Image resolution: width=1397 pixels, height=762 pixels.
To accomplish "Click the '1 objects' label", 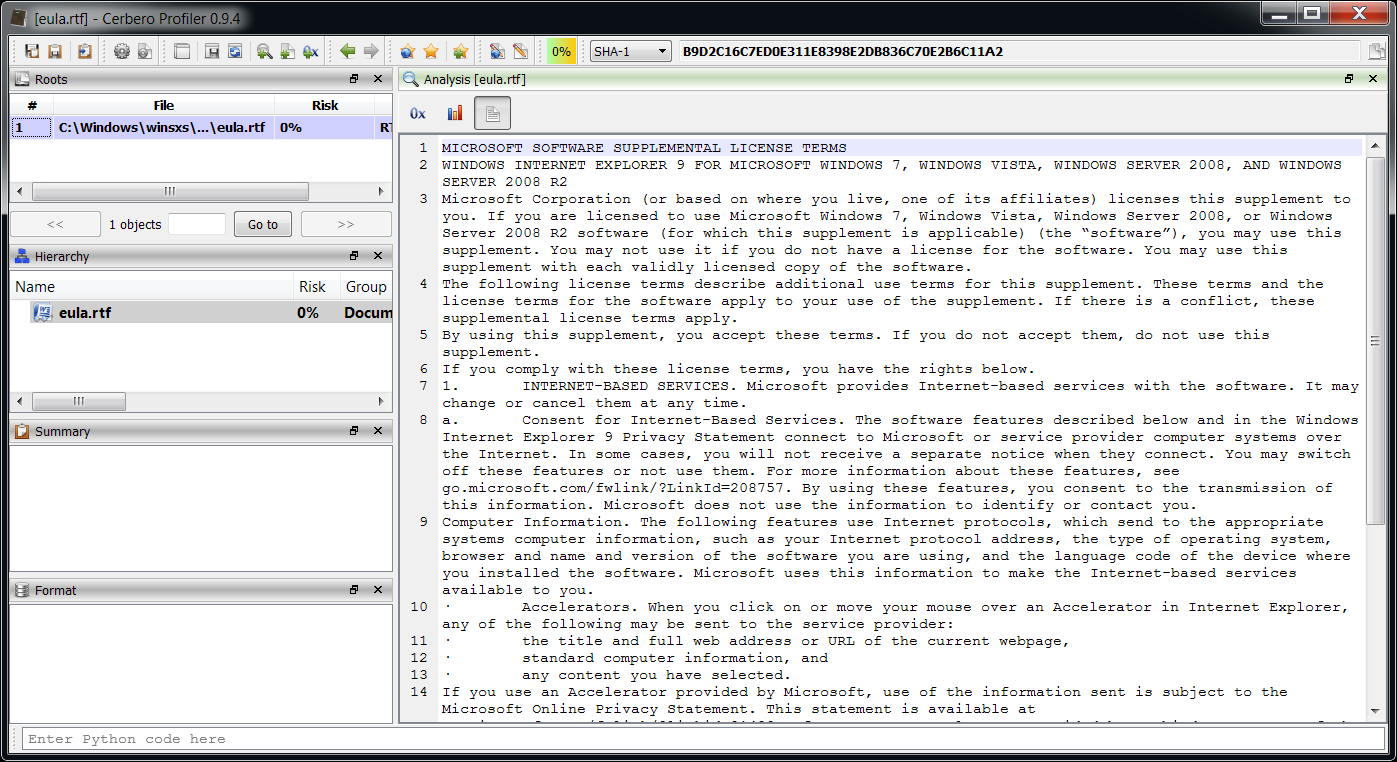I will [x=135, y=224].
